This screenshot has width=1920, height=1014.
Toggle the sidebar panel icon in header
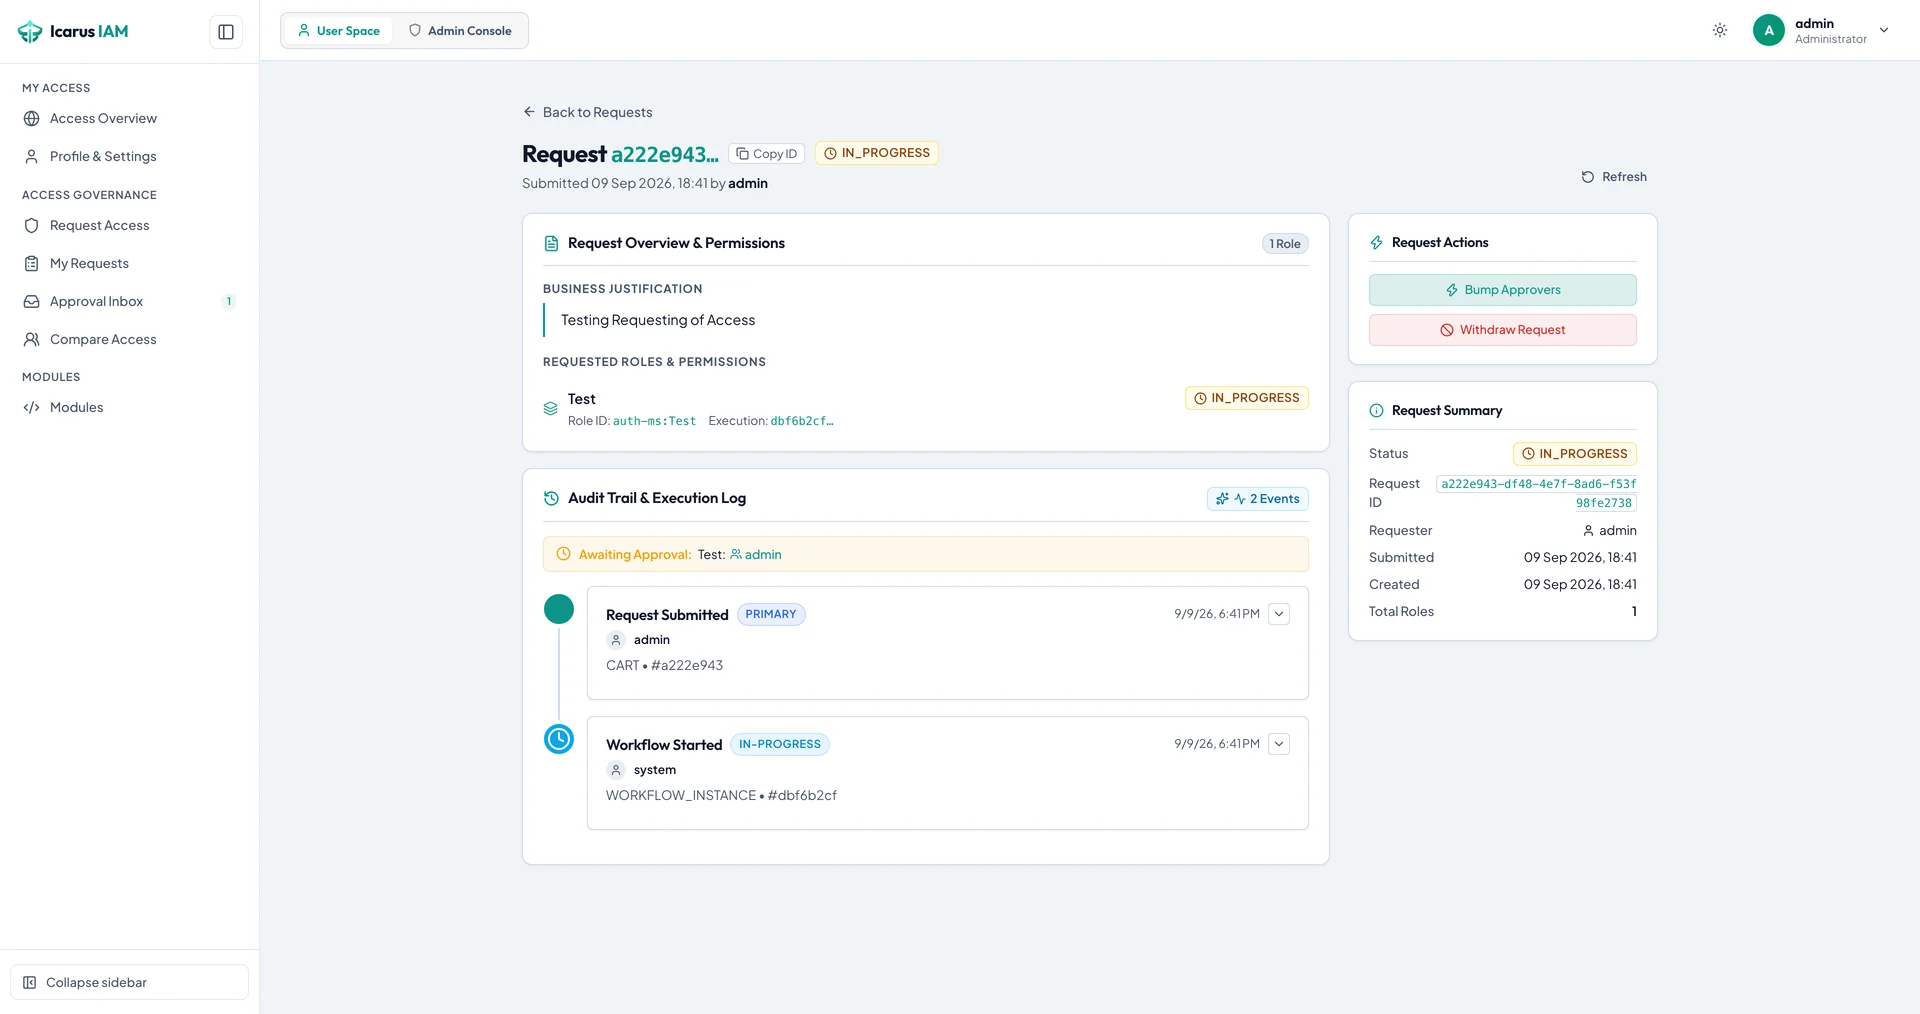226,32
